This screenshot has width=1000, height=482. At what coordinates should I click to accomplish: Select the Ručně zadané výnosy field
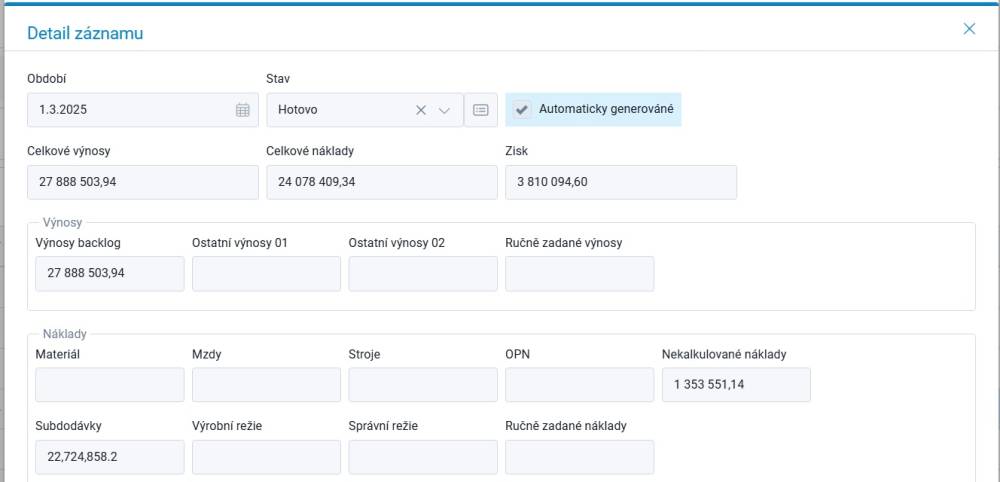click(x=580, y=274)
